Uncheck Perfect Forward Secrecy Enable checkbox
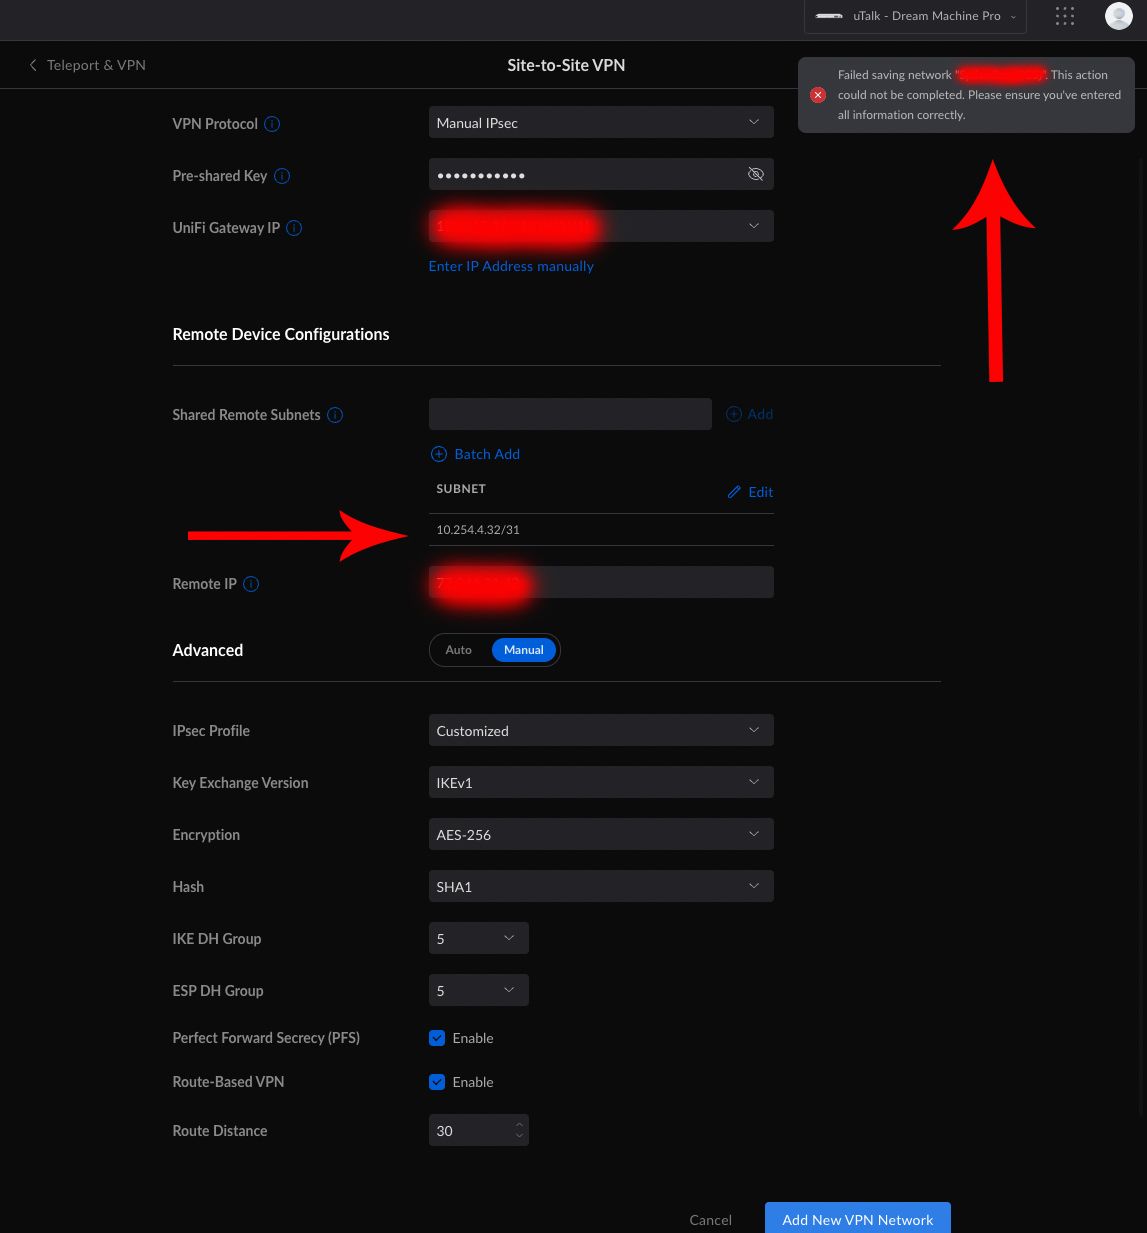The image size is (1147, 1233). (437, 1038)
